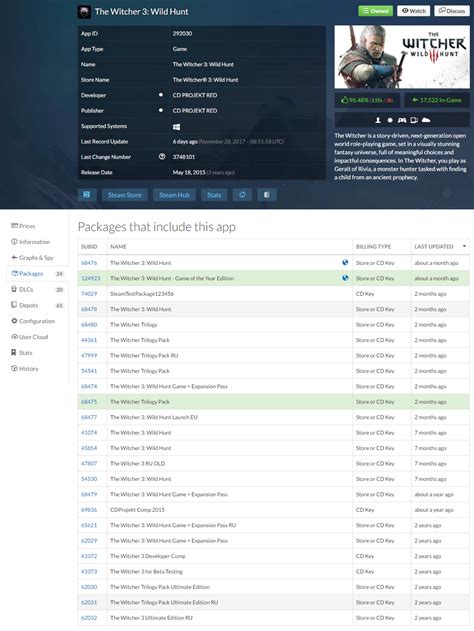Image resolution: width=474 pixels, height=631 pixels.
Task: Open the Depots sidebar tab
Action: tap(37, 305)
